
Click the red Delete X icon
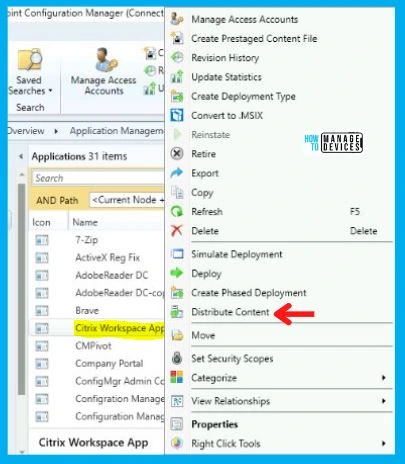click(x=177, y=231)
